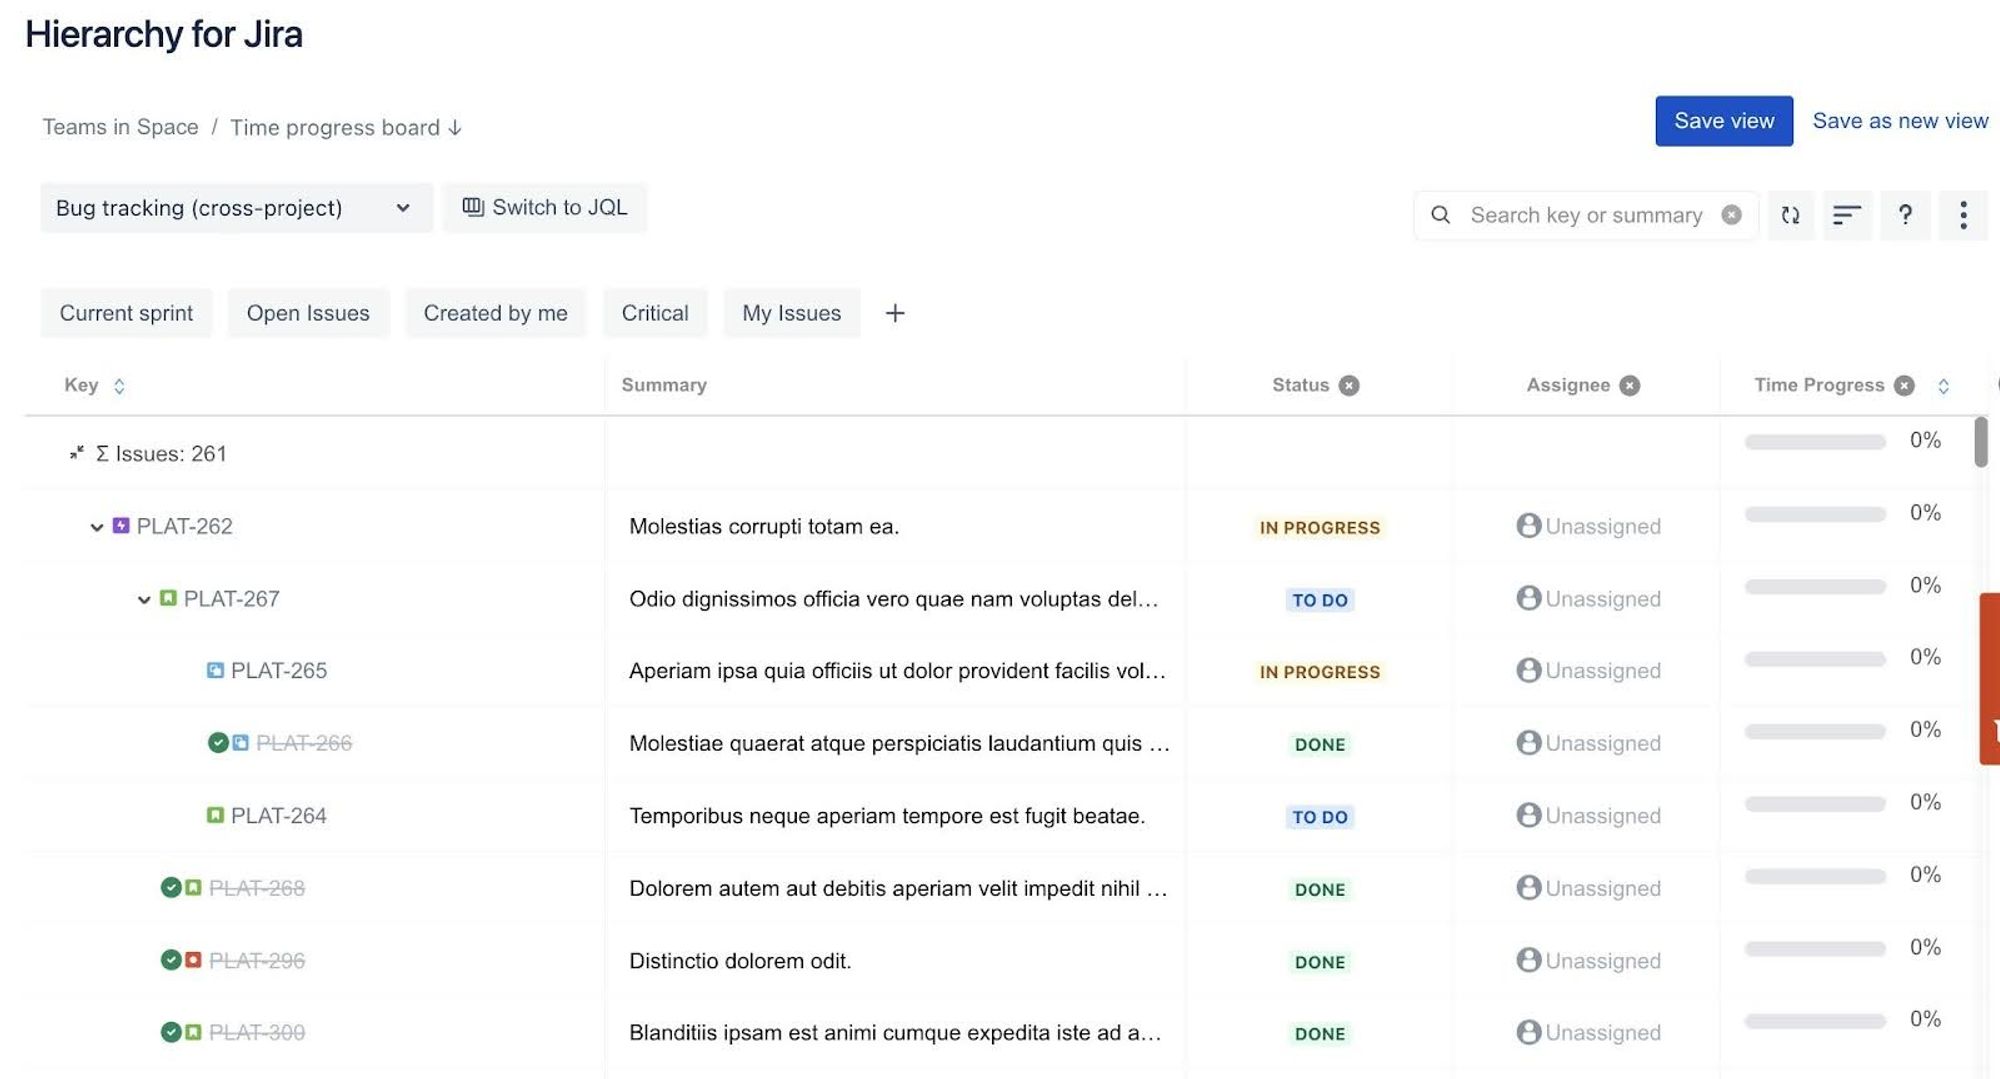The image size is (2000, 1079).
Task: Open the orange feedback side tab
Action: click(1990, 679)
